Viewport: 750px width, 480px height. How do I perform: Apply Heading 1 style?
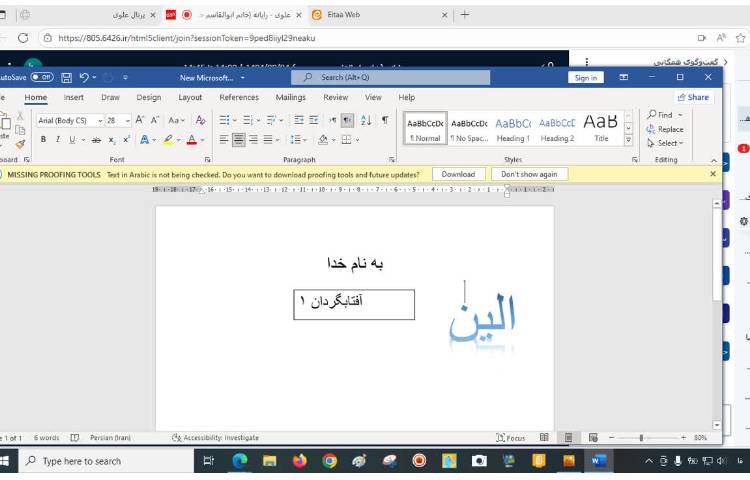tap(513, 129)
